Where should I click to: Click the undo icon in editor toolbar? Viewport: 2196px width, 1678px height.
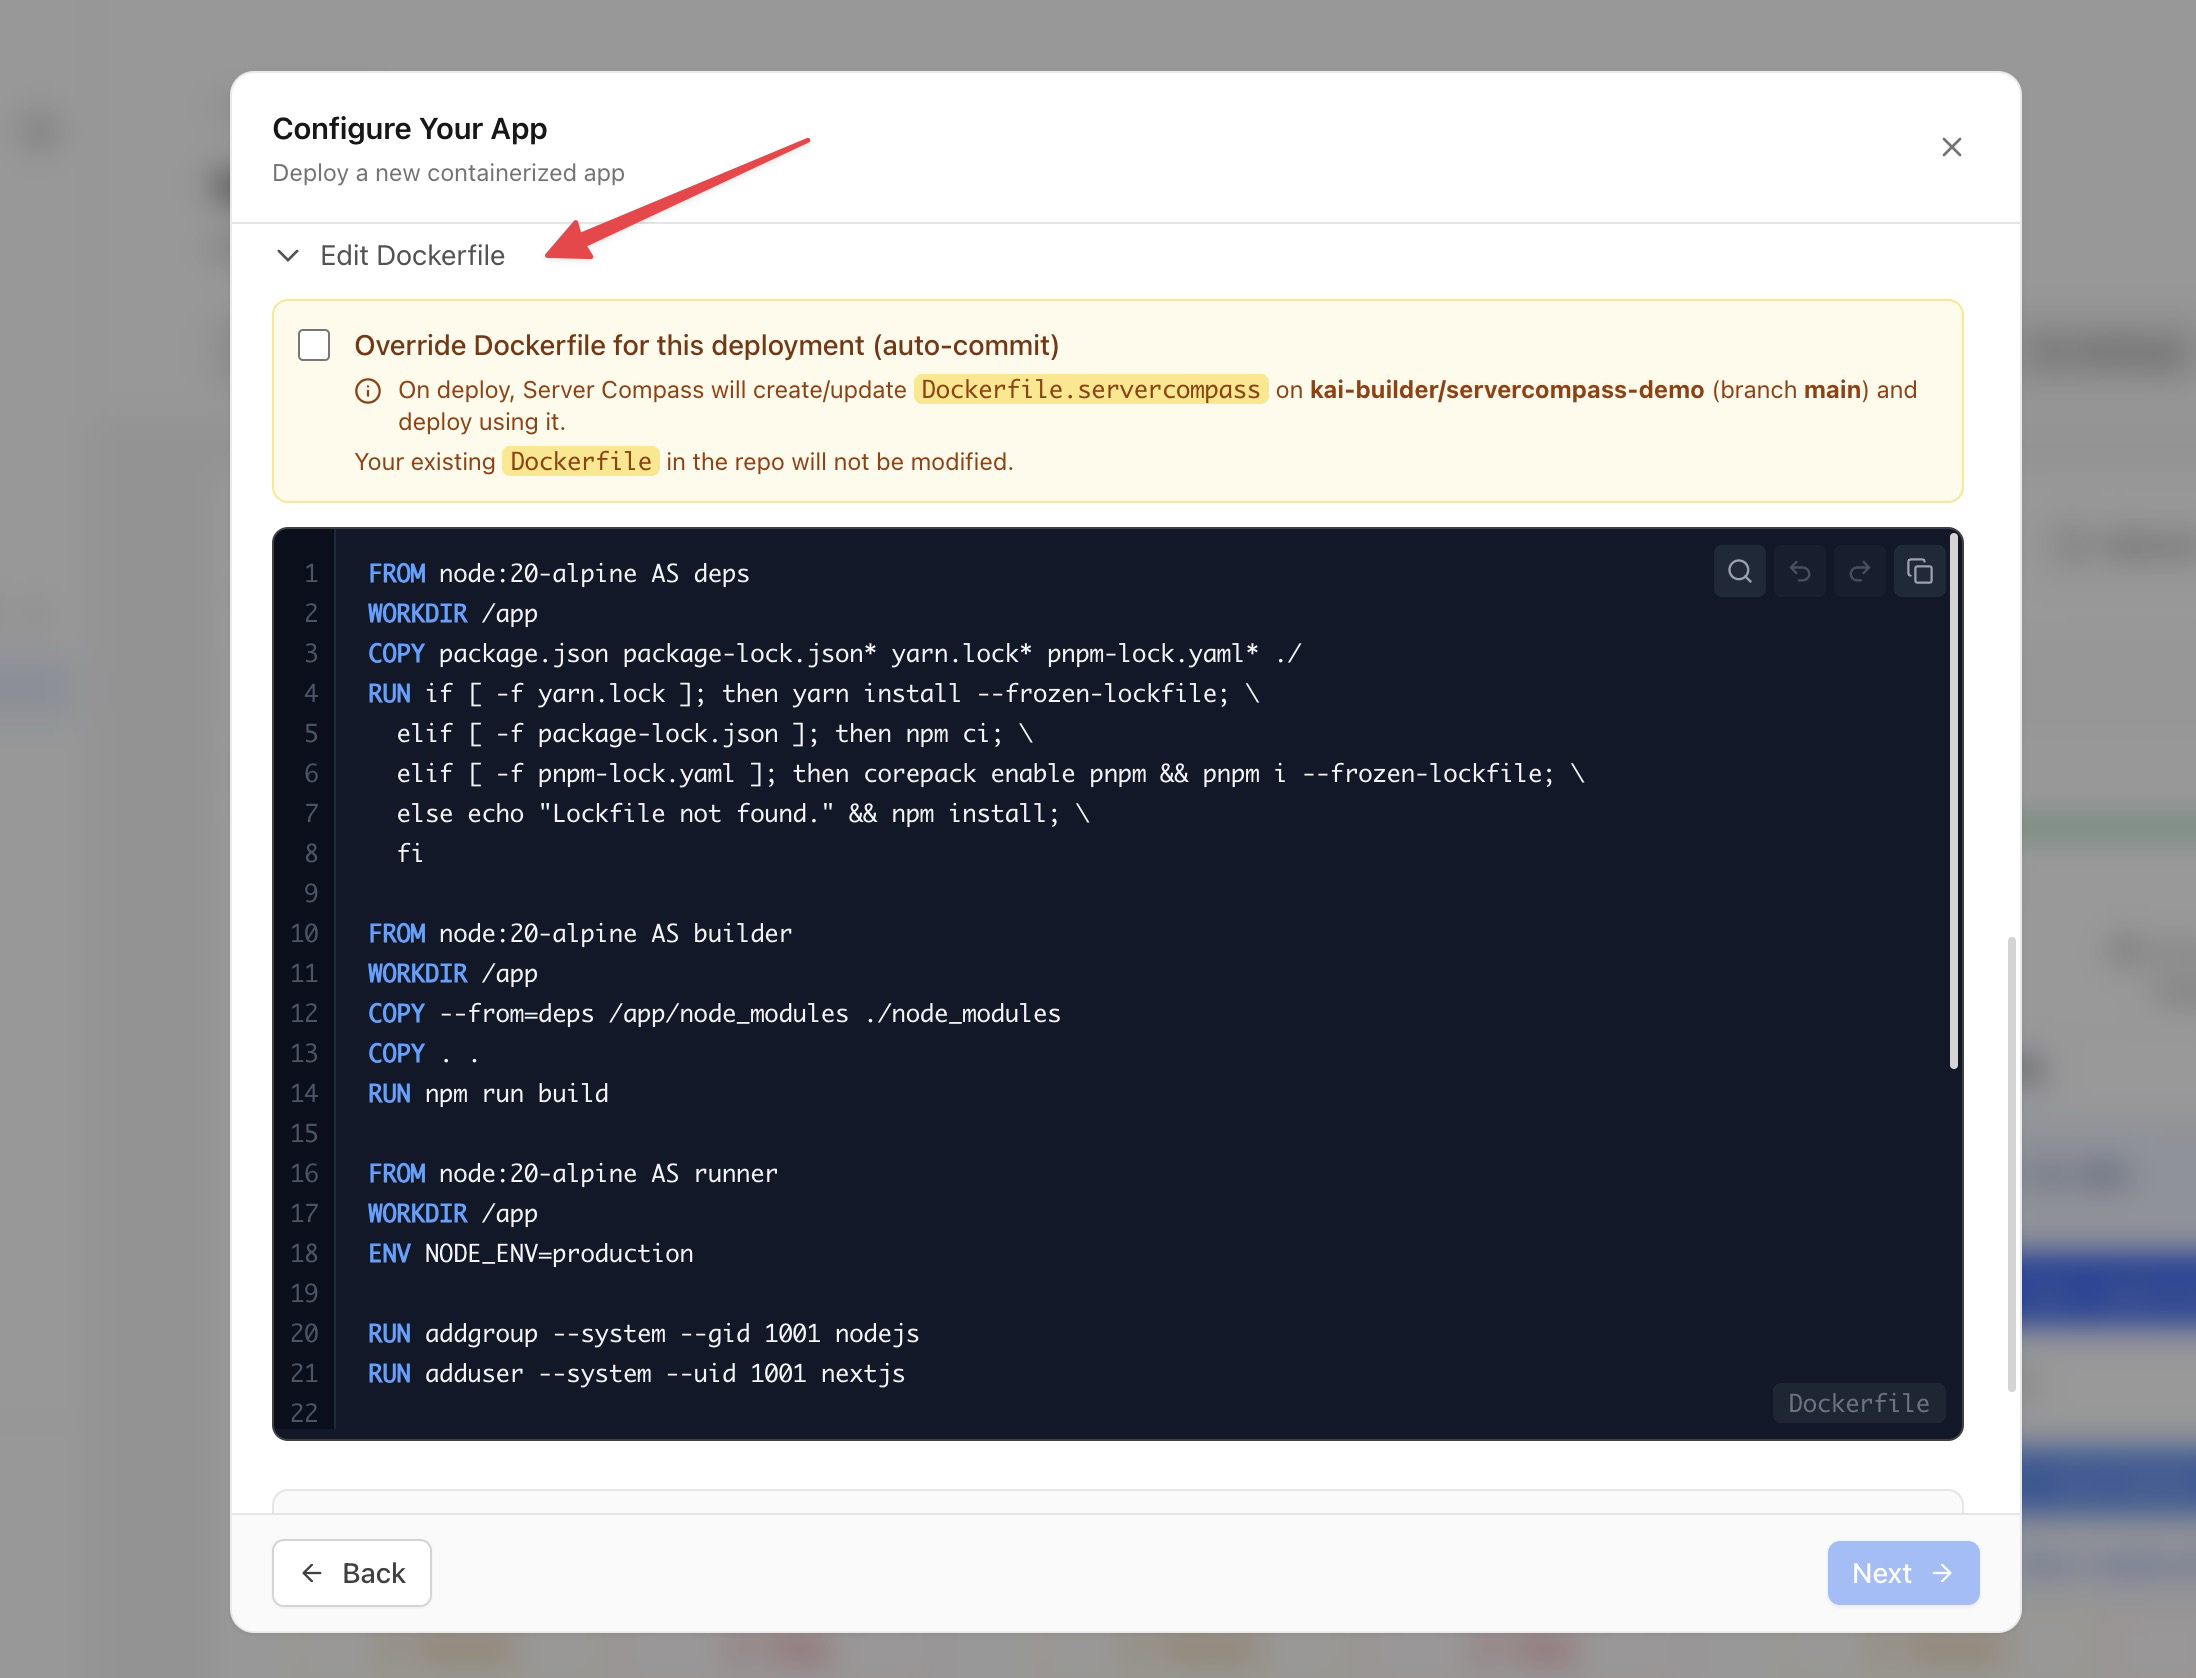pos(1799,571)
